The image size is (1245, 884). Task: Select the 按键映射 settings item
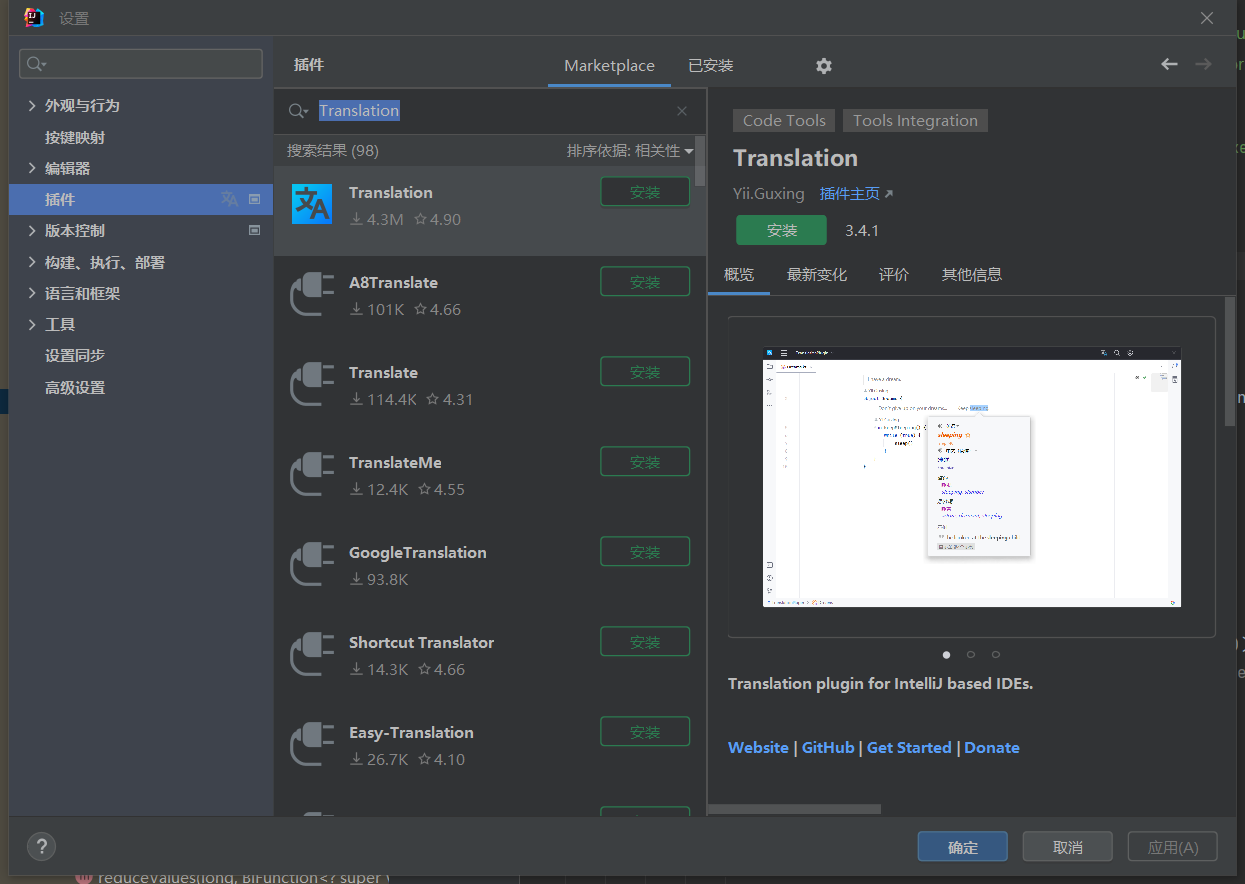(75, 137)
